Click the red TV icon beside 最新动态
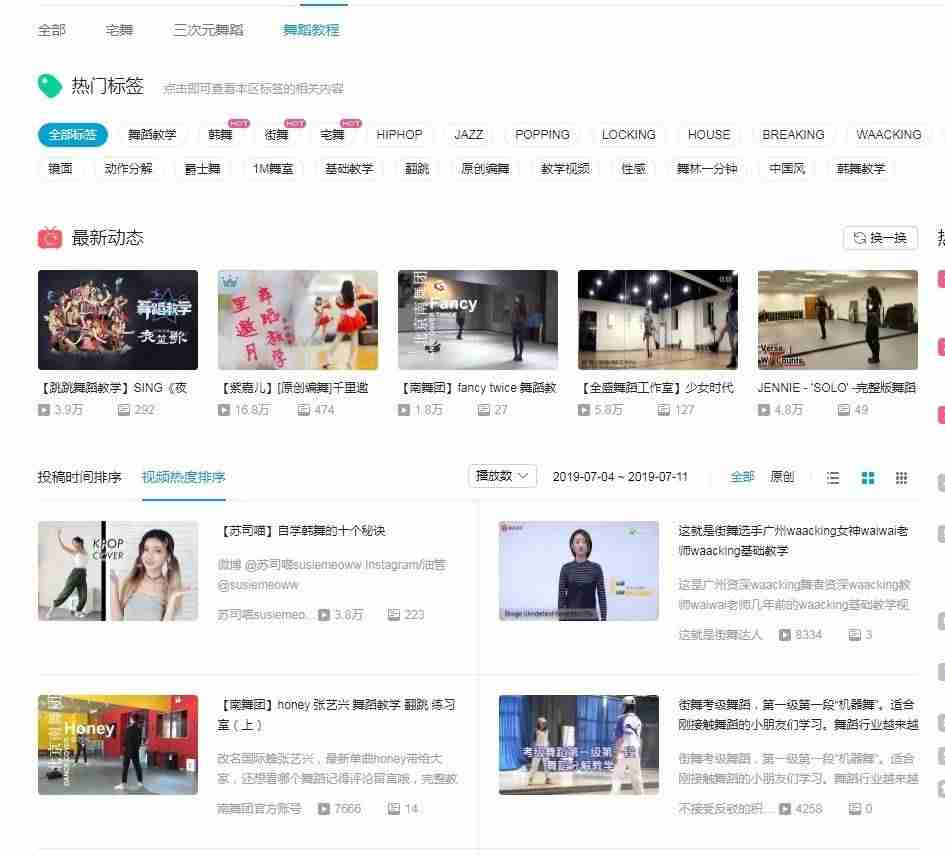This screenshot has width=945, height=855. click(x=49, y=238)
